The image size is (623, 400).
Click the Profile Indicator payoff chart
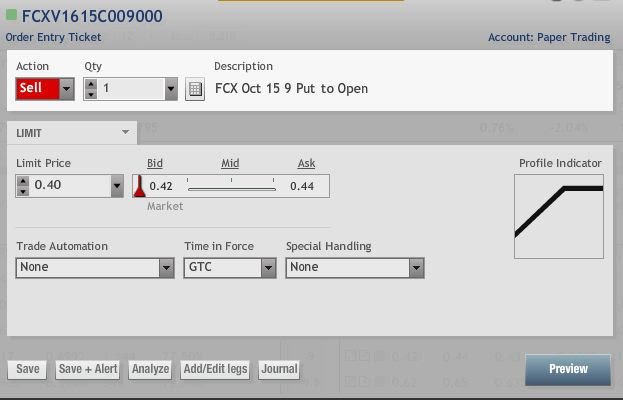[559, 216]
